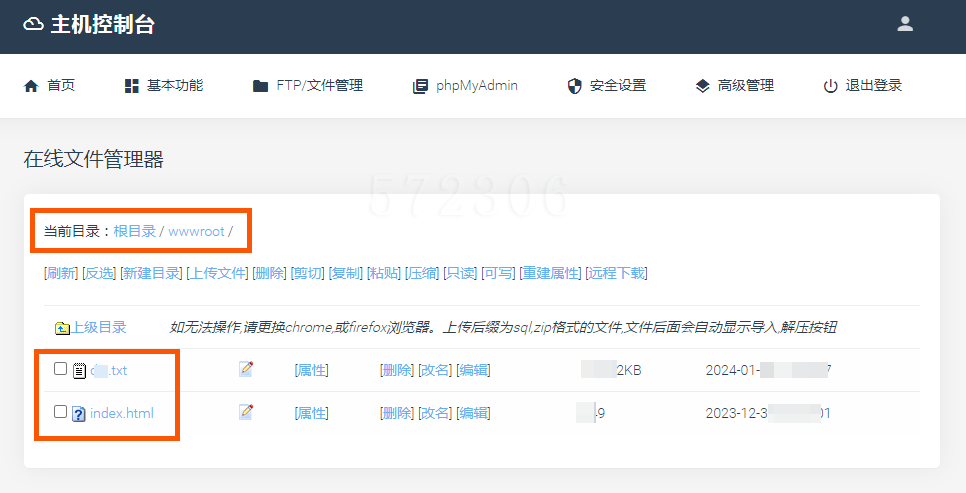Open phpMyAdmin from the nav bar
Image resolution: width=966 pixels, height=493 pixels.
point(477,86)
